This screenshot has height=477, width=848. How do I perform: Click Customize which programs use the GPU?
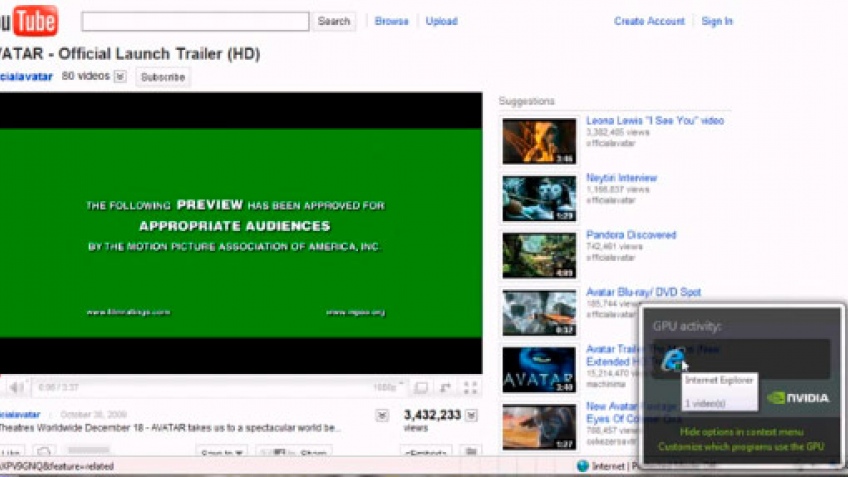click(x=741, y=447)
